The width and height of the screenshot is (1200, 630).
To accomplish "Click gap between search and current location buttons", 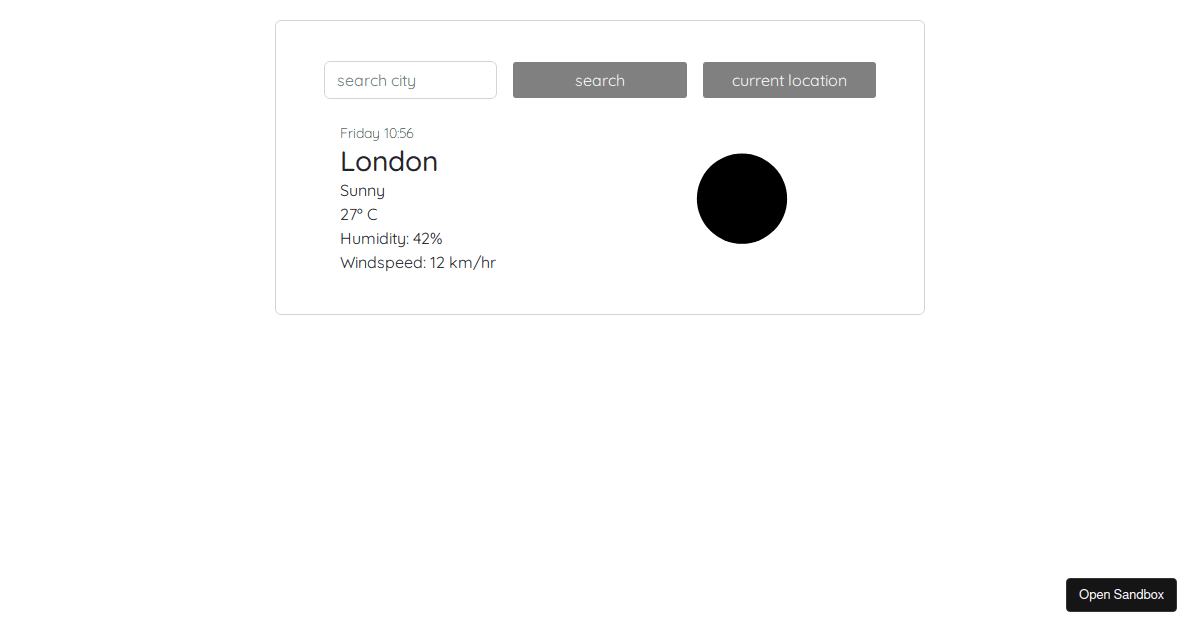I will click(695, 80).
